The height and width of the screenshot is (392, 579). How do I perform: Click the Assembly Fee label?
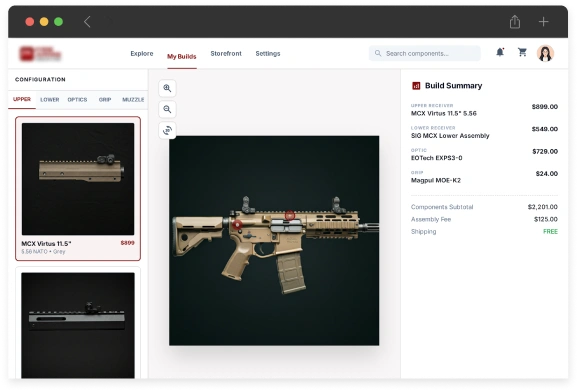[x=431, y=219]
